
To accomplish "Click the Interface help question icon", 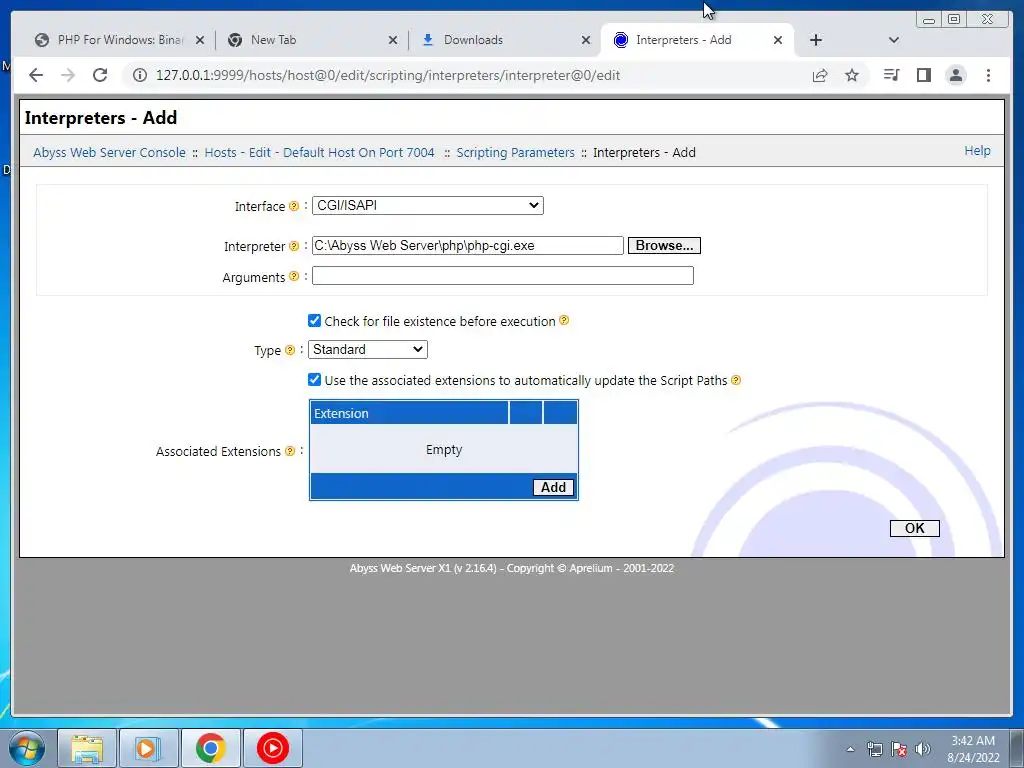I will click(x=294, y=206).
